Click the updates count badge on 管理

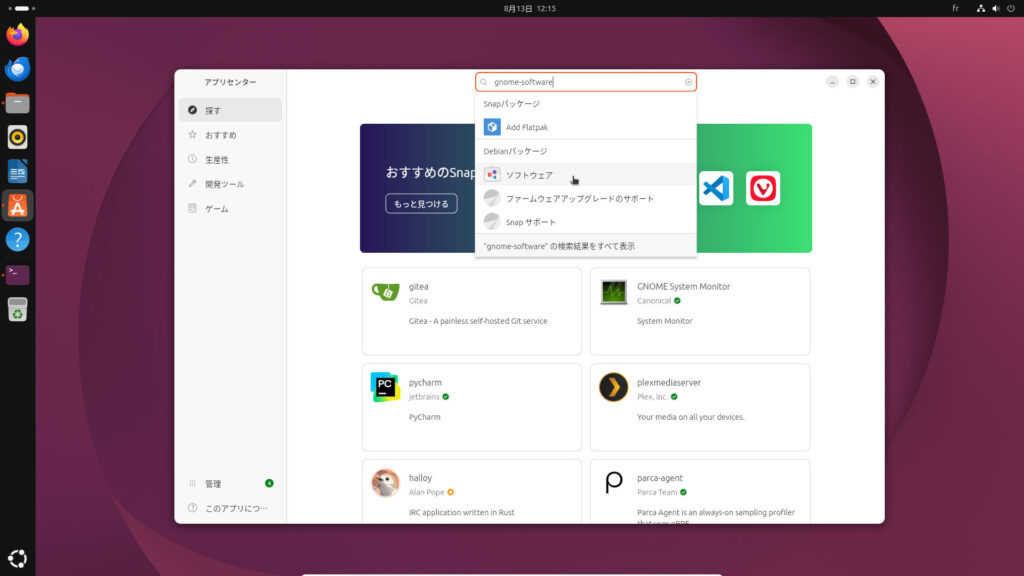click(x=269, y=483)
